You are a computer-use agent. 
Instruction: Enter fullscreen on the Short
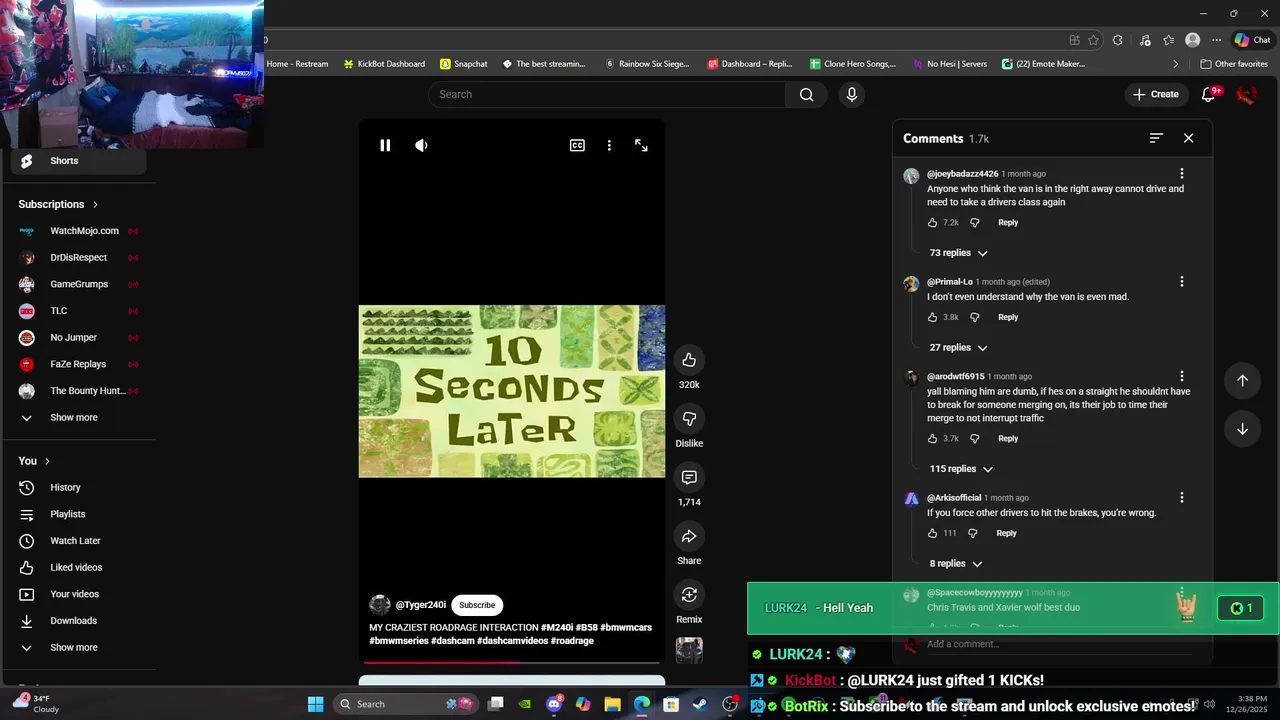click(641, 145)
